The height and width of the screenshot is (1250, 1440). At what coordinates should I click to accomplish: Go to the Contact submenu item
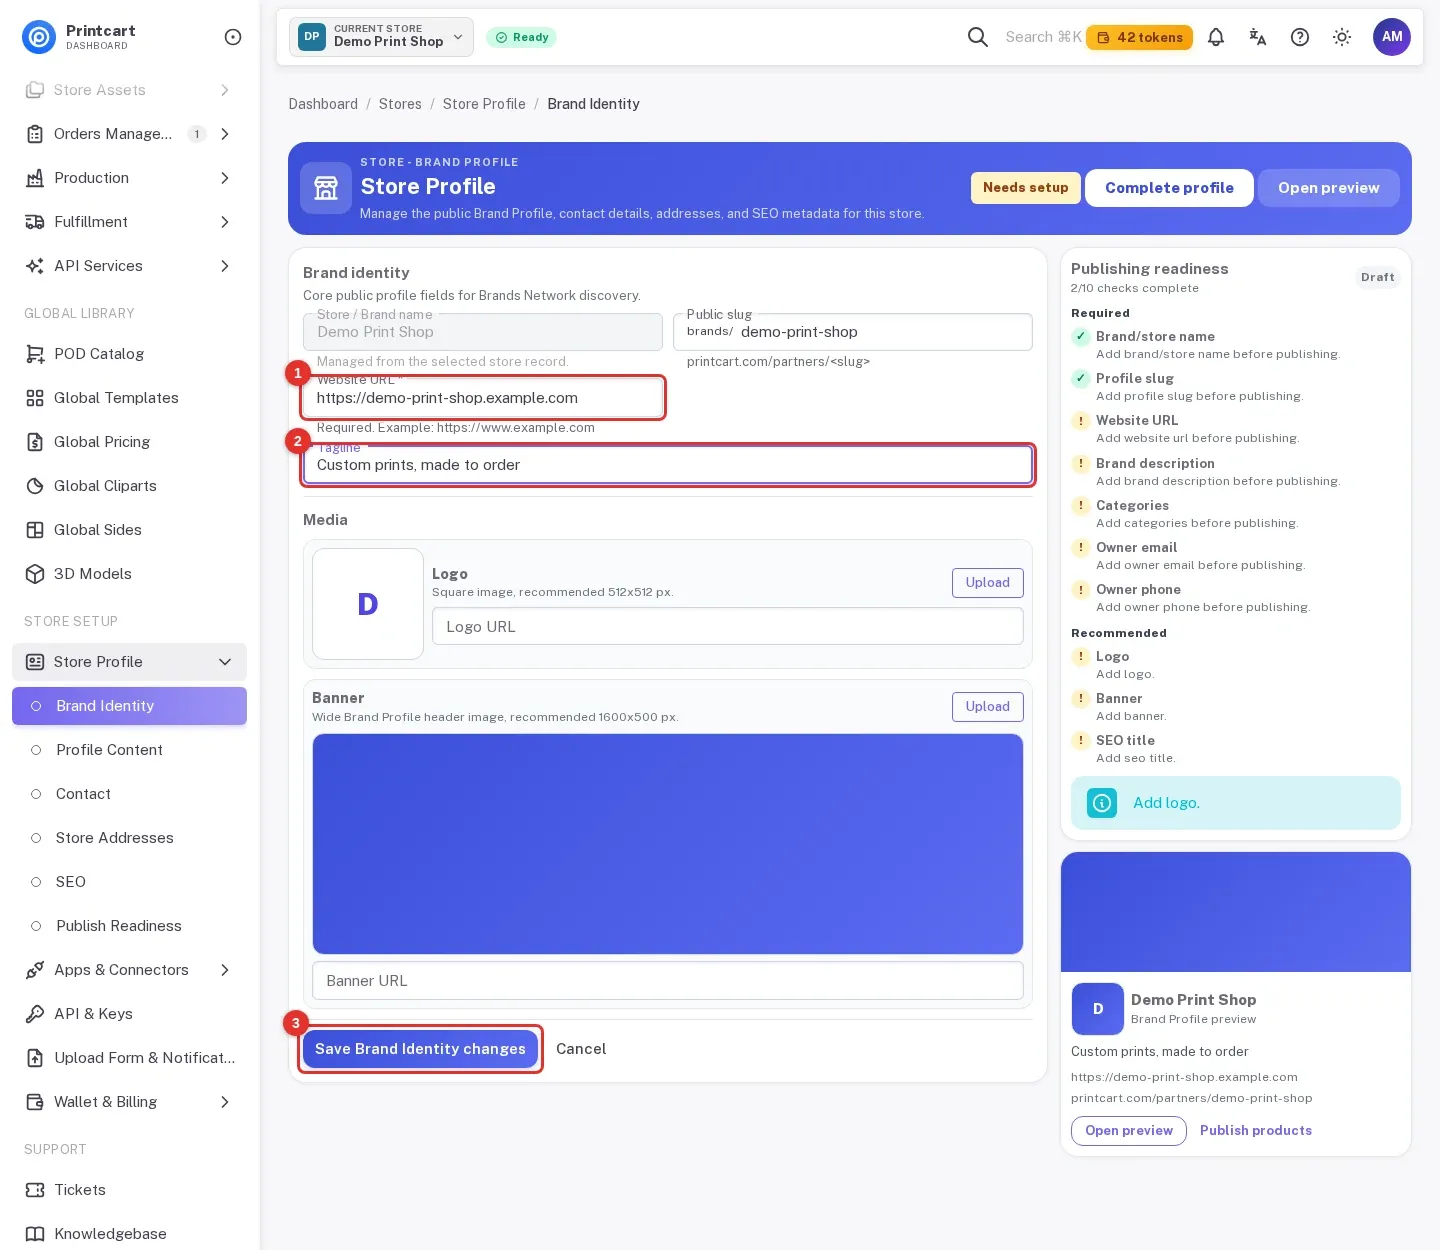pyautogui.click(x=129, y=794)
